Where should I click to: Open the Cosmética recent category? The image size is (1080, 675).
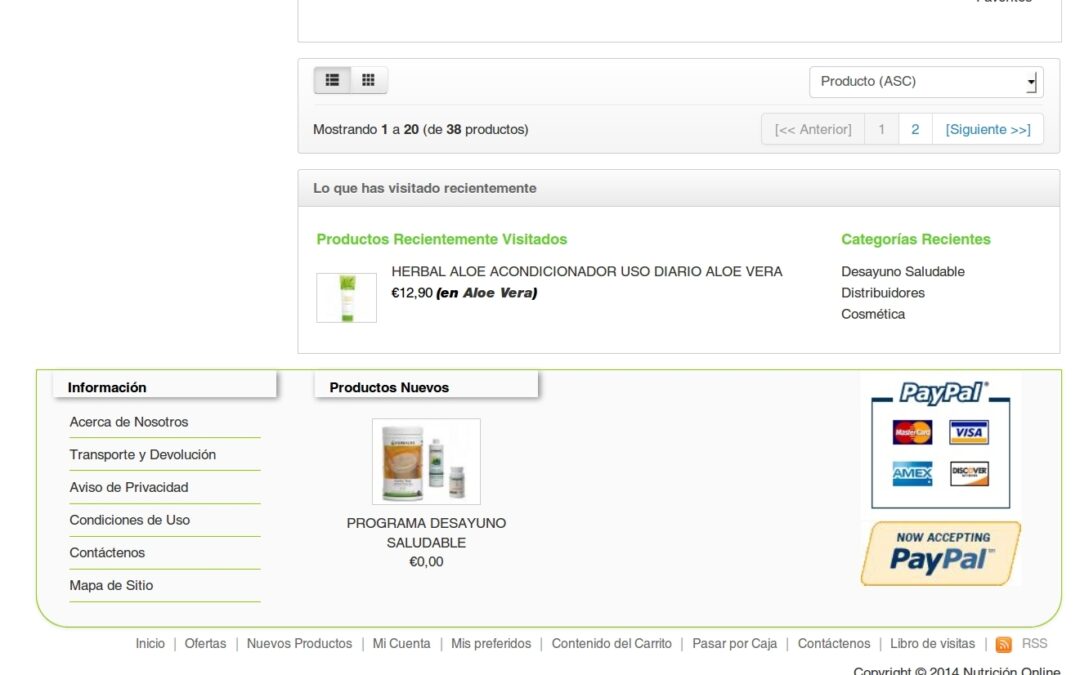pos(873,314)
